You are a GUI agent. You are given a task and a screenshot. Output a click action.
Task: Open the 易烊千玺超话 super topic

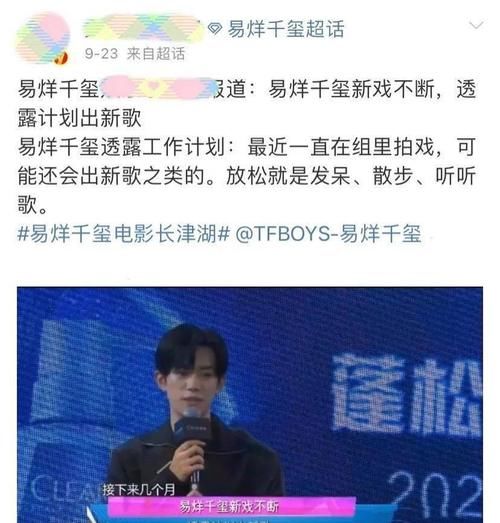(286, 29)
